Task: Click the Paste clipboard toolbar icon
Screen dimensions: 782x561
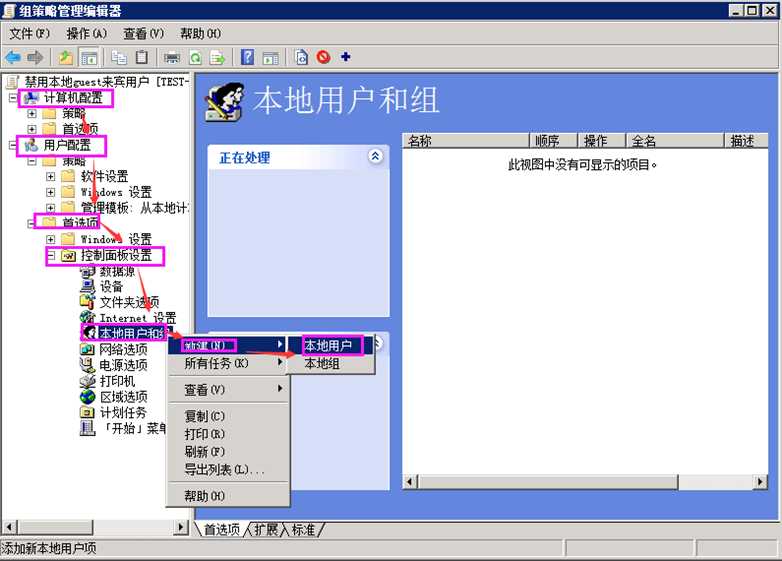Action: coord(142,57)
